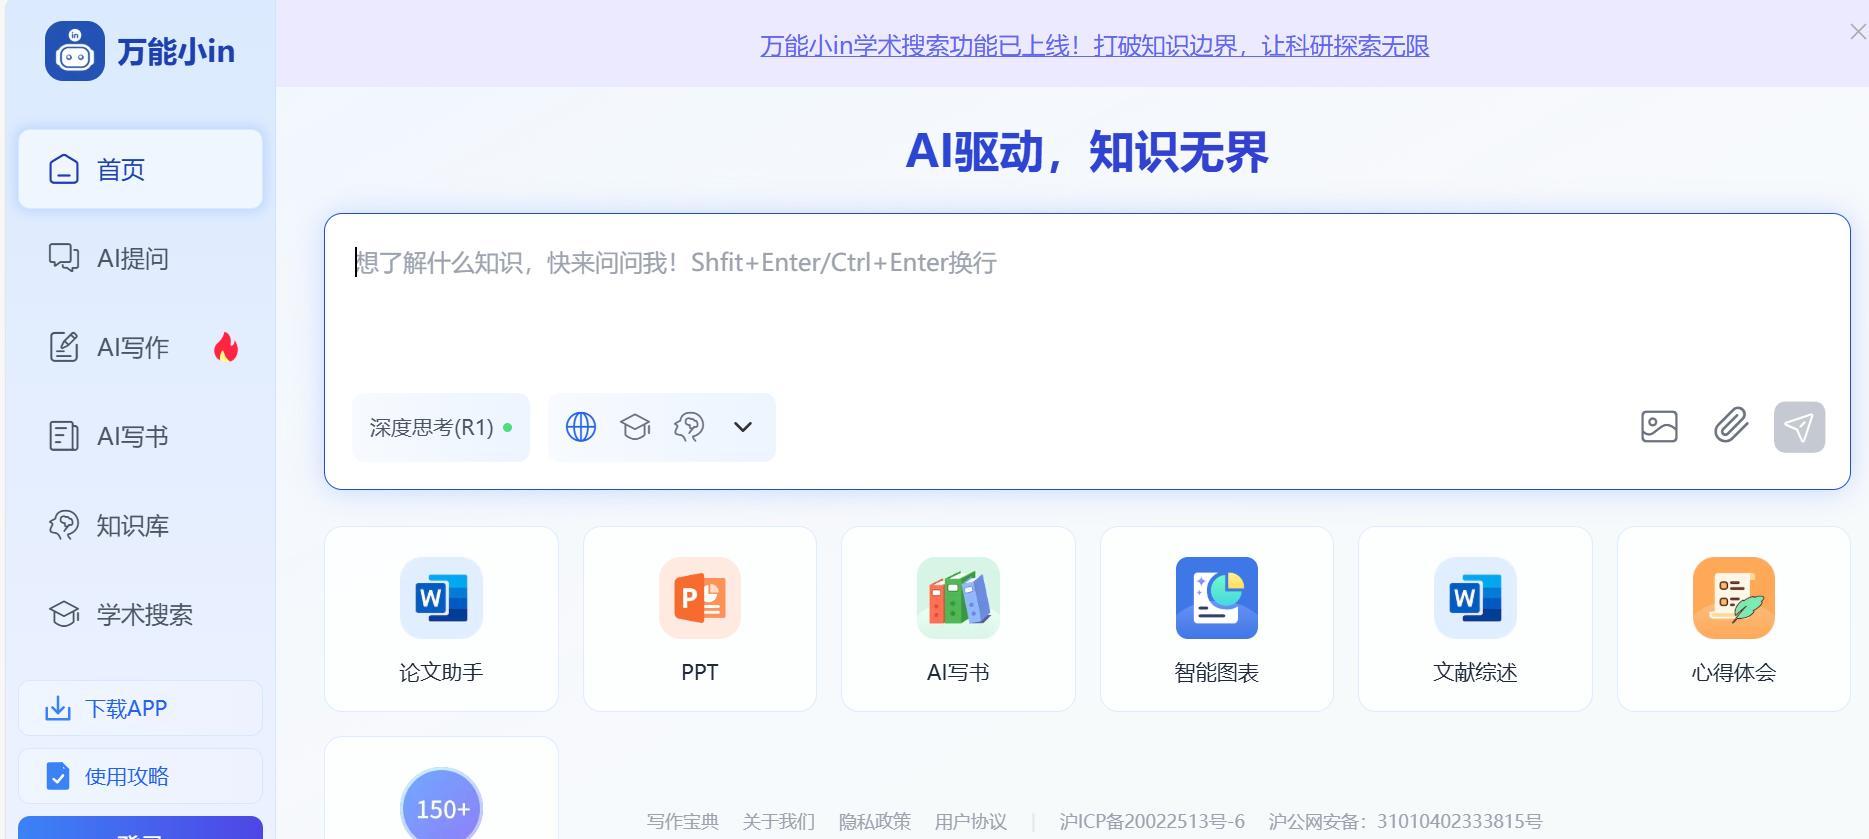
Task: Enable the globe web search icon
Action: click(581, 427)
